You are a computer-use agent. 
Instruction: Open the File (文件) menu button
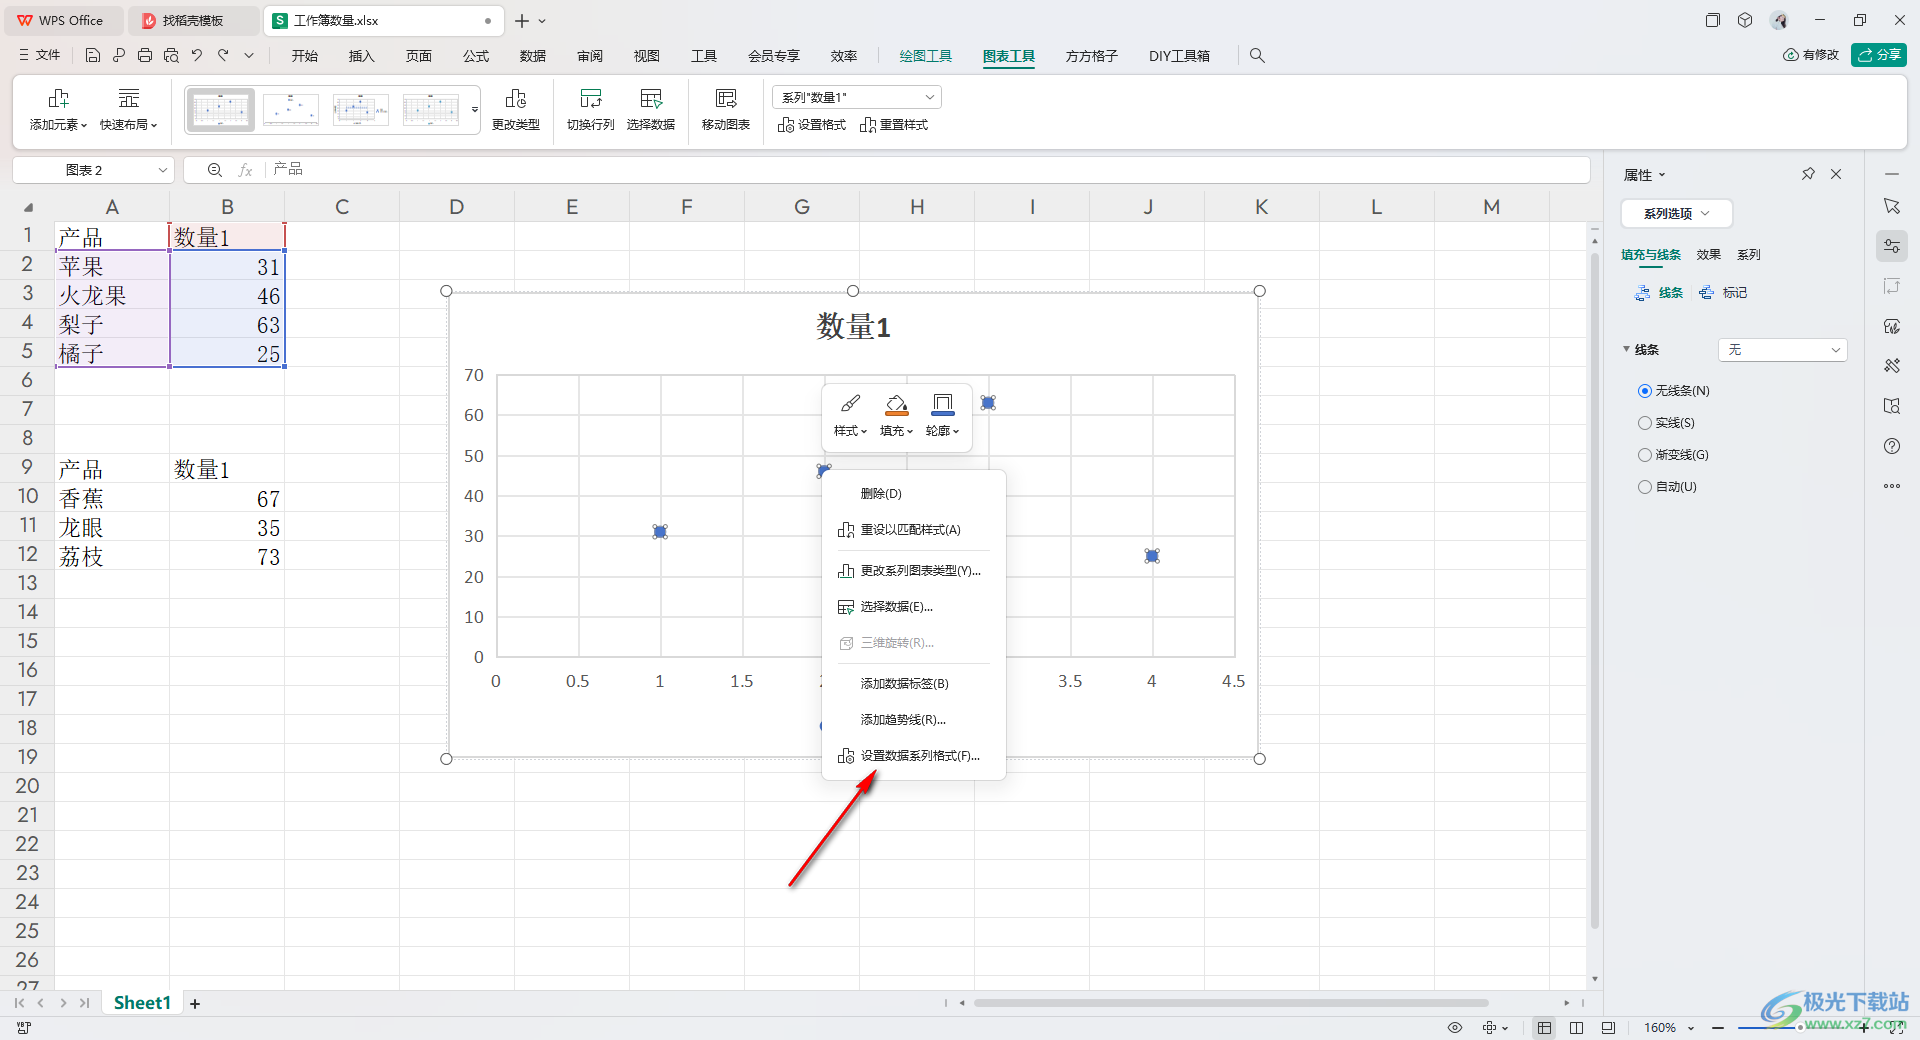pos(39,56)
